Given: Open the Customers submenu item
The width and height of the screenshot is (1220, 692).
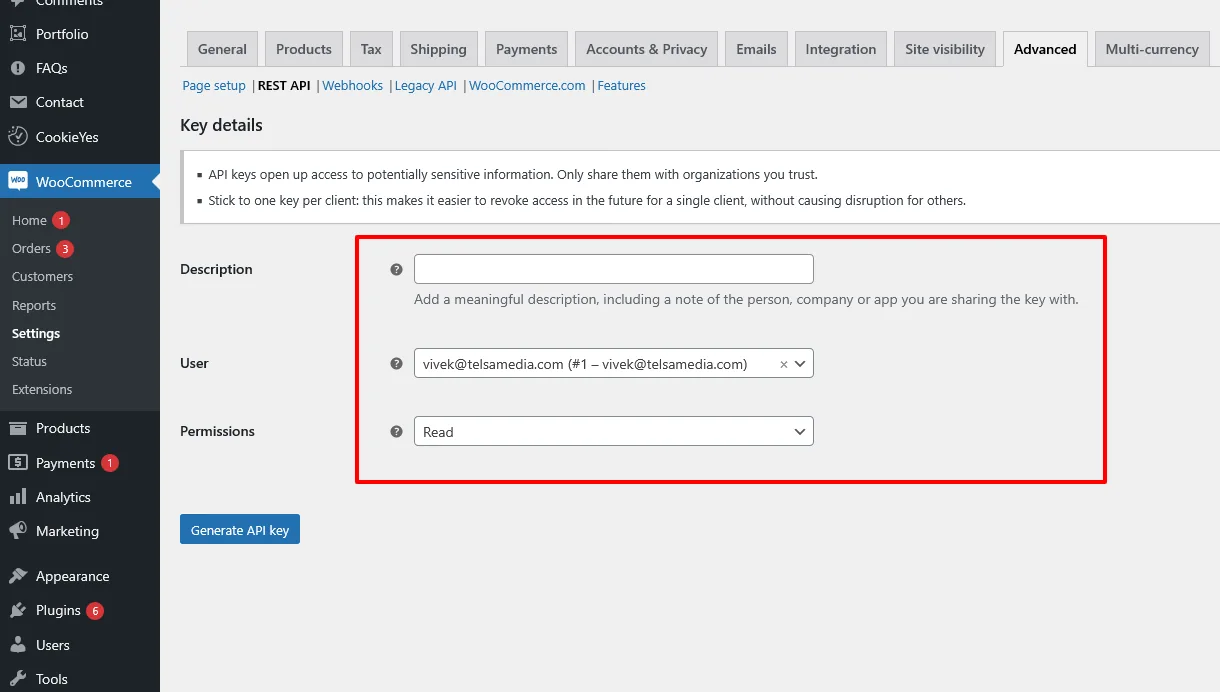Looking at the screenshot, I should pos(42,276).
